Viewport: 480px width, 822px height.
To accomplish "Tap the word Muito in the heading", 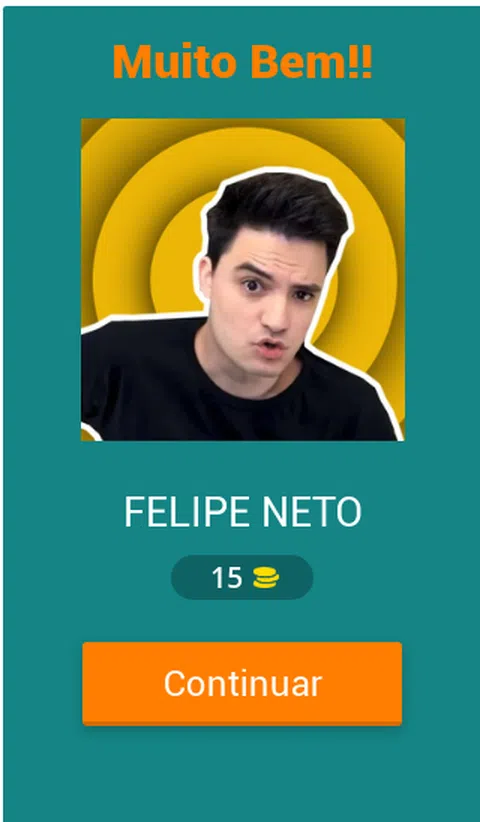I will click(174, 62).
